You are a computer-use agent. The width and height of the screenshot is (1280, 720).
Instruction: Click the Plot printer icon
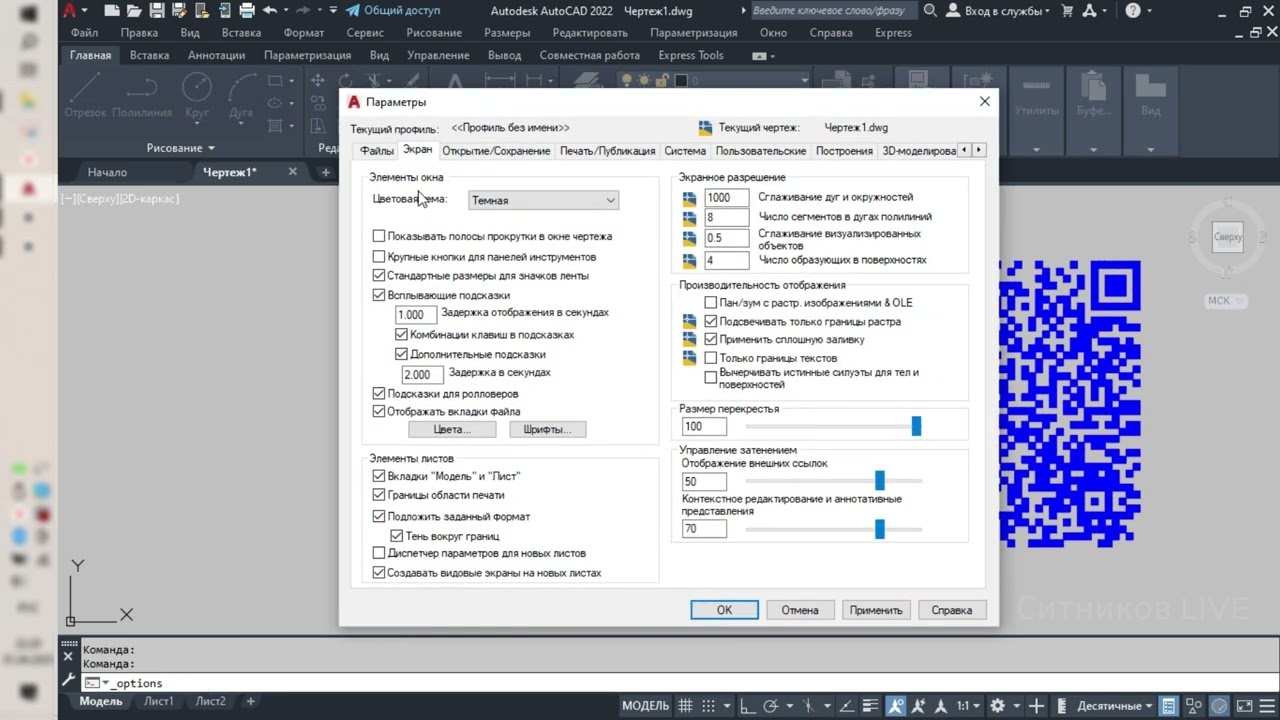(x=247, y=11)
